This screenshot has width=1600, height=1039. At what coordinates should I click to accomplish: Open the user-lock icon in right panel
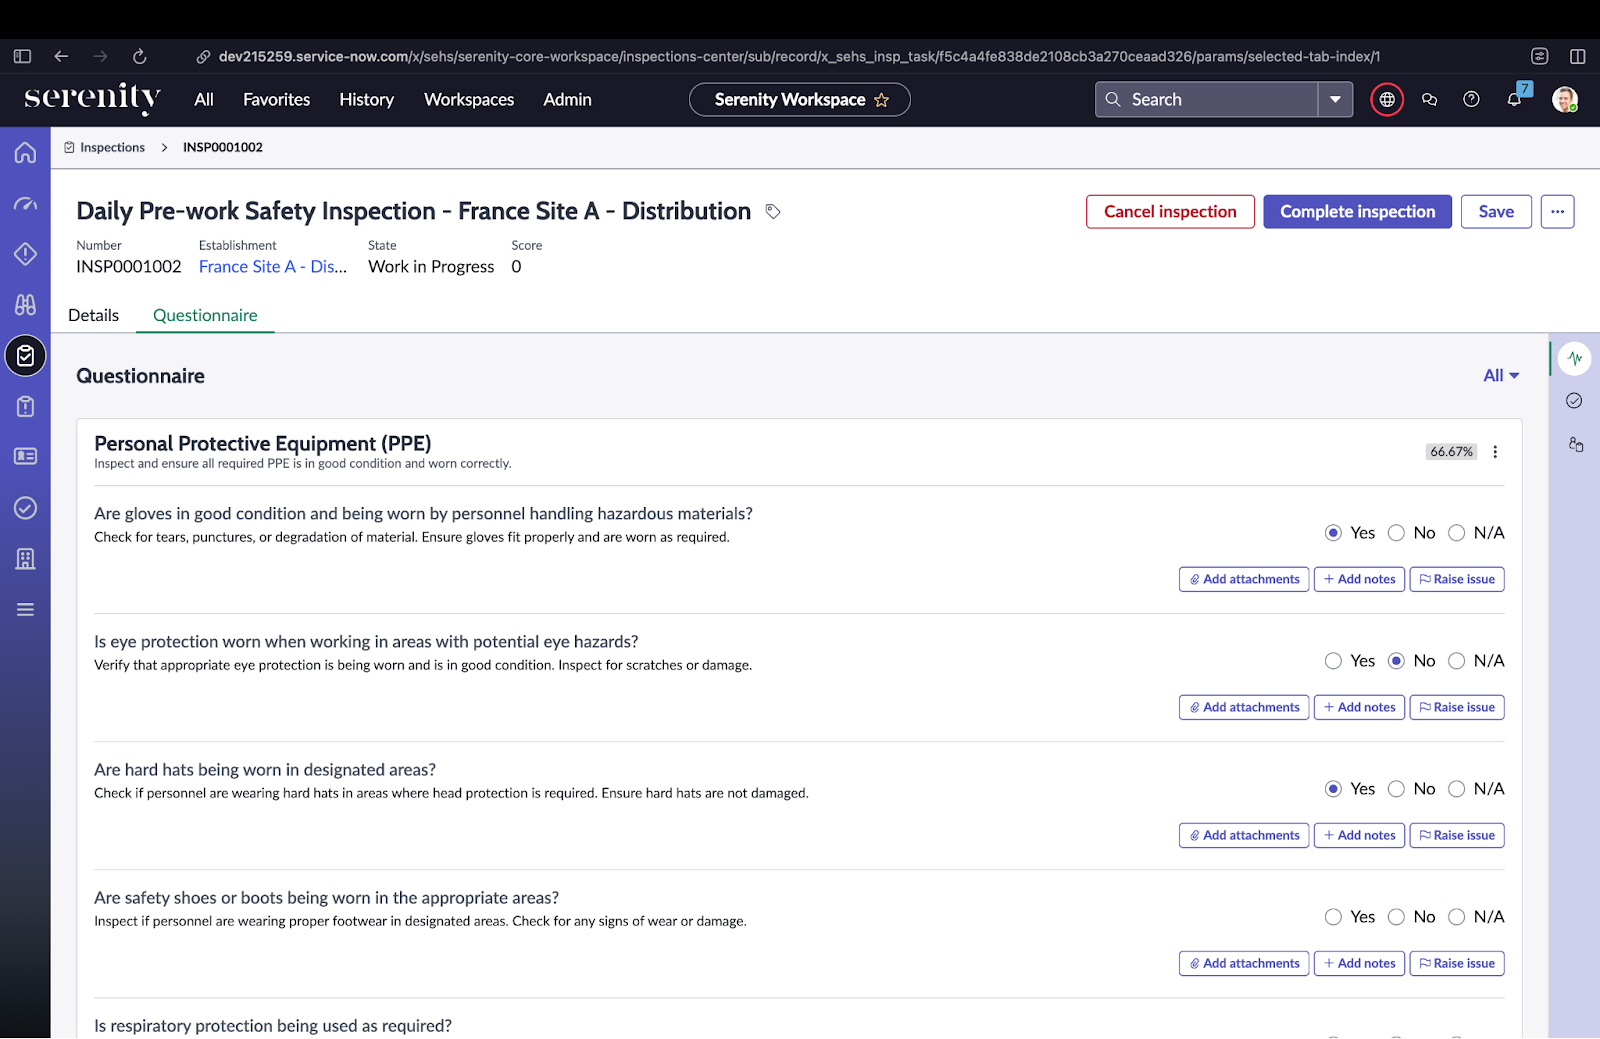pyautogui.click(x=1576, y=445)
